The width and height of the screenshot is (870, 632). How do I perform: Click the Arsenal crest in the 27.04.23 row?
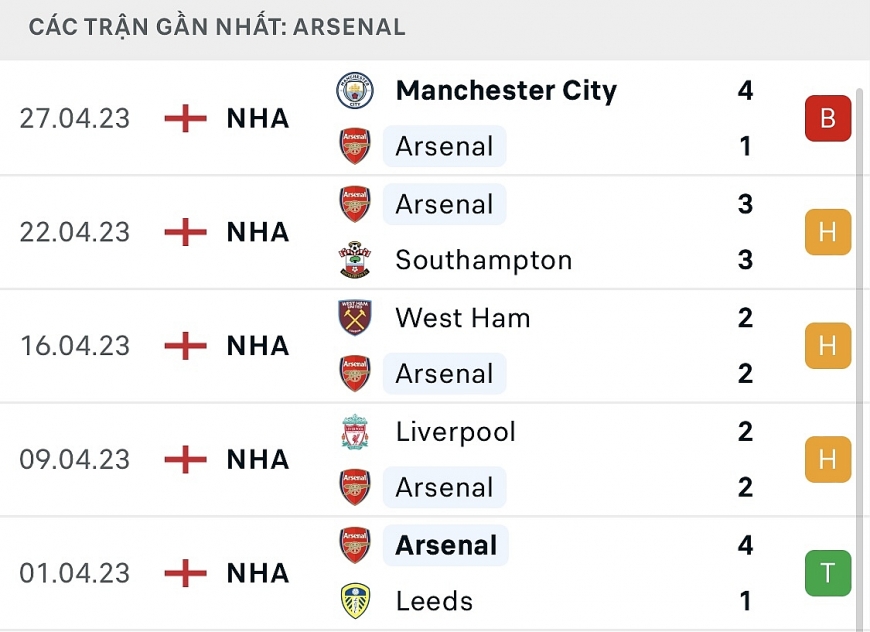(355, 146)
